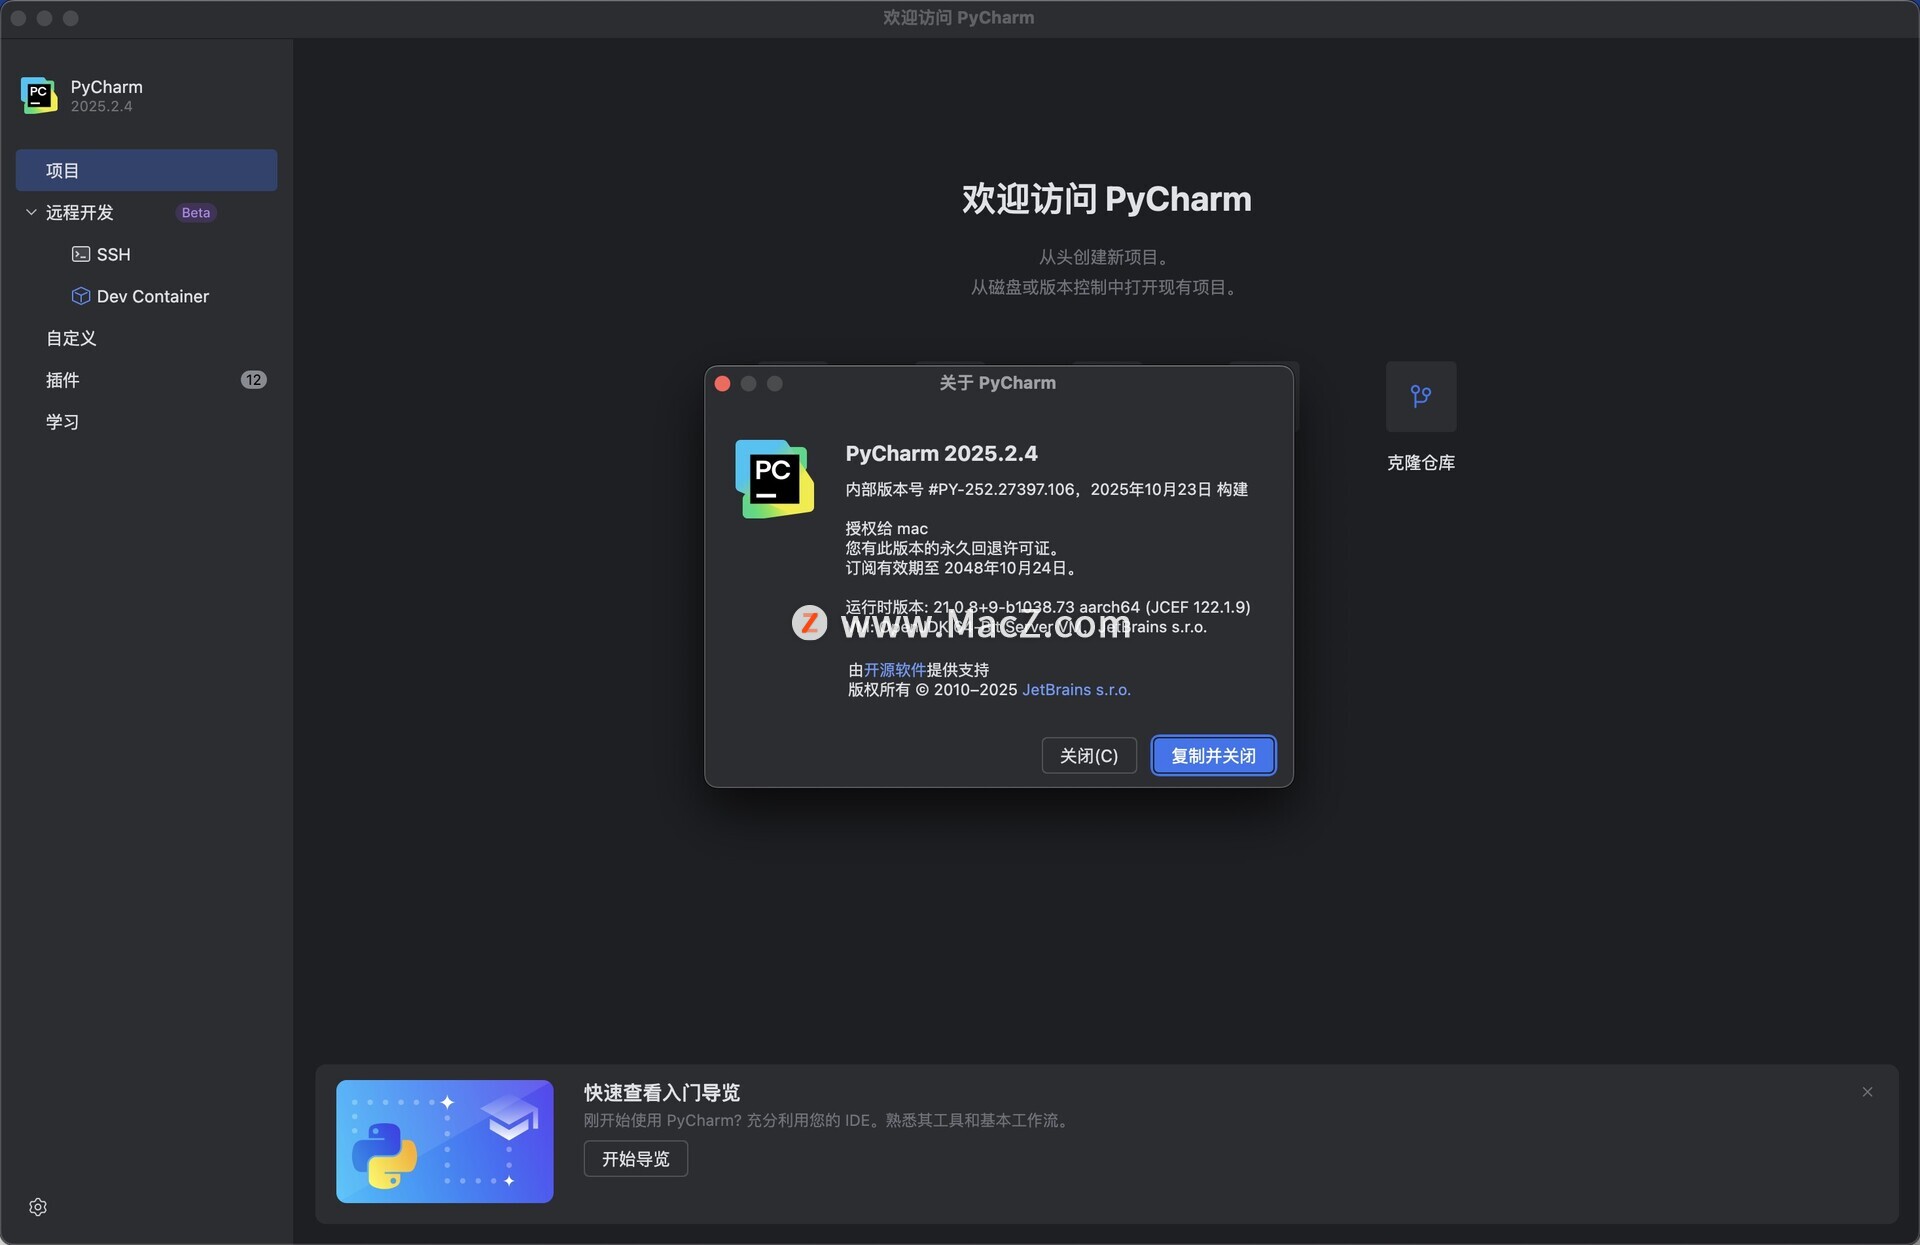The width and height of the screenshot is (1920, 1245).
Task: Close the About PyCharm dialog red button
Action: point(722,384)
